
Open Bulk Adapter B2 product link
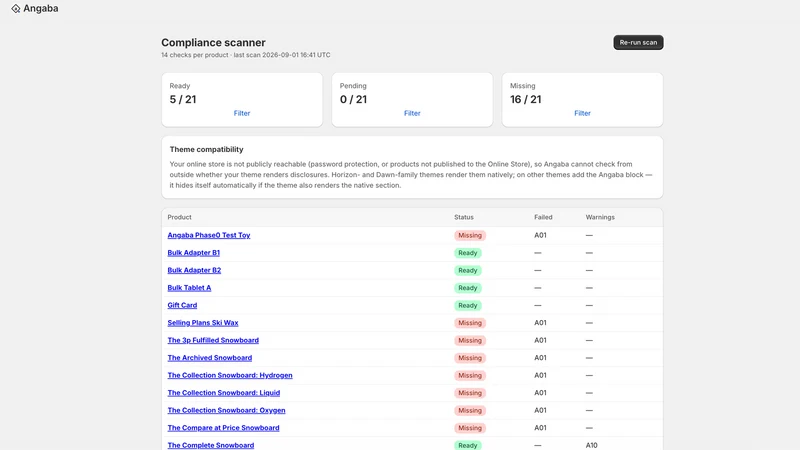pyautogui.click(x=194, y=270)
